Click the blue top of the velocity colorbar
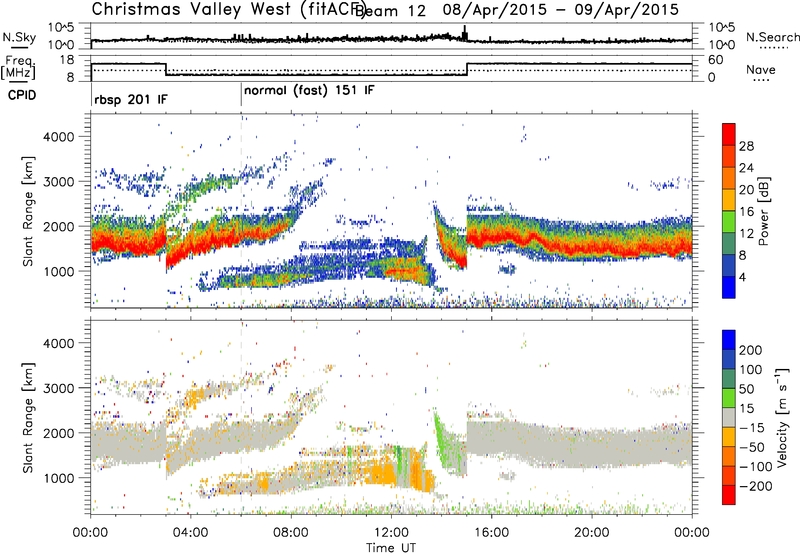Image resolution: width=800 pixels, height=554 pixels. click(x=729, y=339)
